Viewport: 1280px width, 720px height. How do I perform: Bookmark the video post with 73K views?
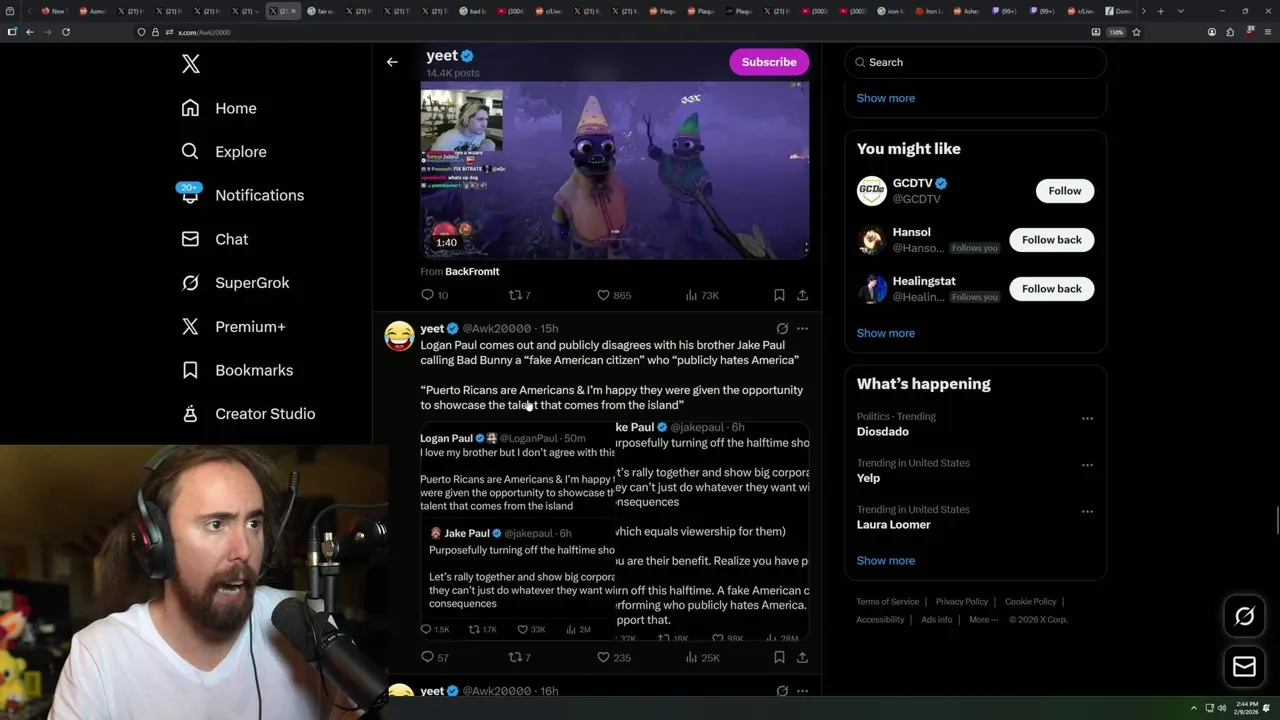click(x=779, y=295)
